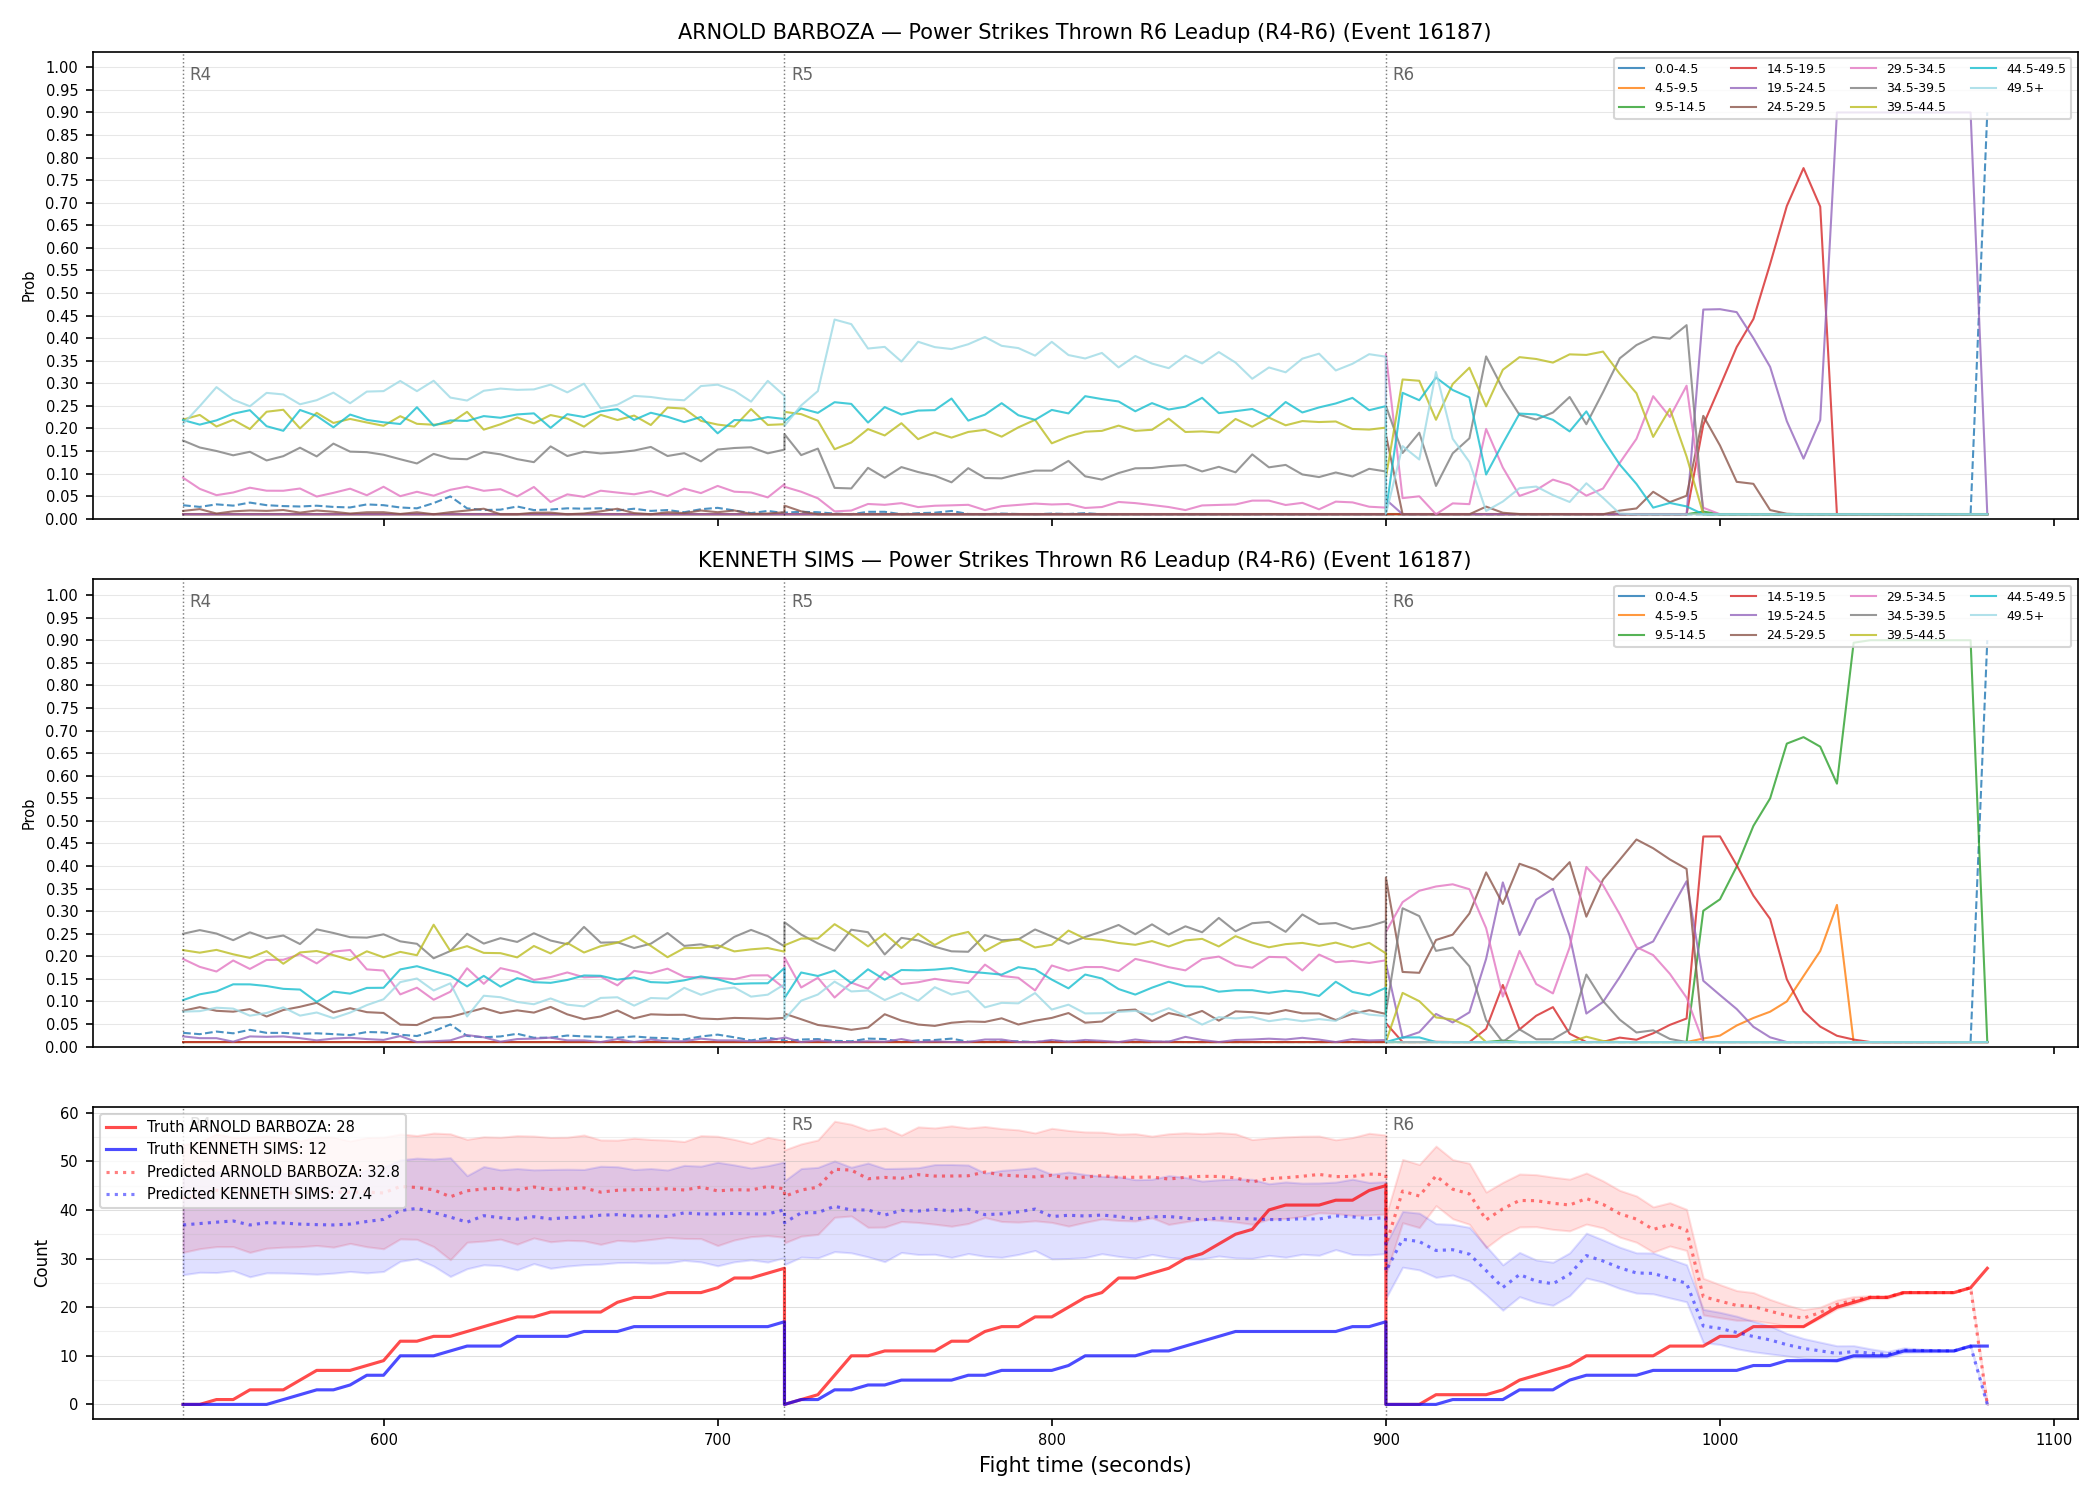Pick the 39.5-44.5 legend entry in the Barboza chart
This screenshot has width=2100, height=1500.
click(1898, 107)
